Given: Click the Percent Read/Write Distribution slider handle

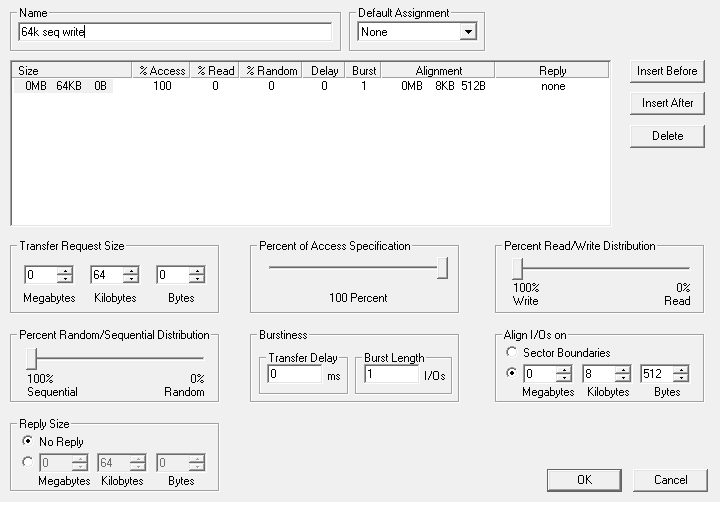Looking at the screenshot, I should [x=518, y=268].
